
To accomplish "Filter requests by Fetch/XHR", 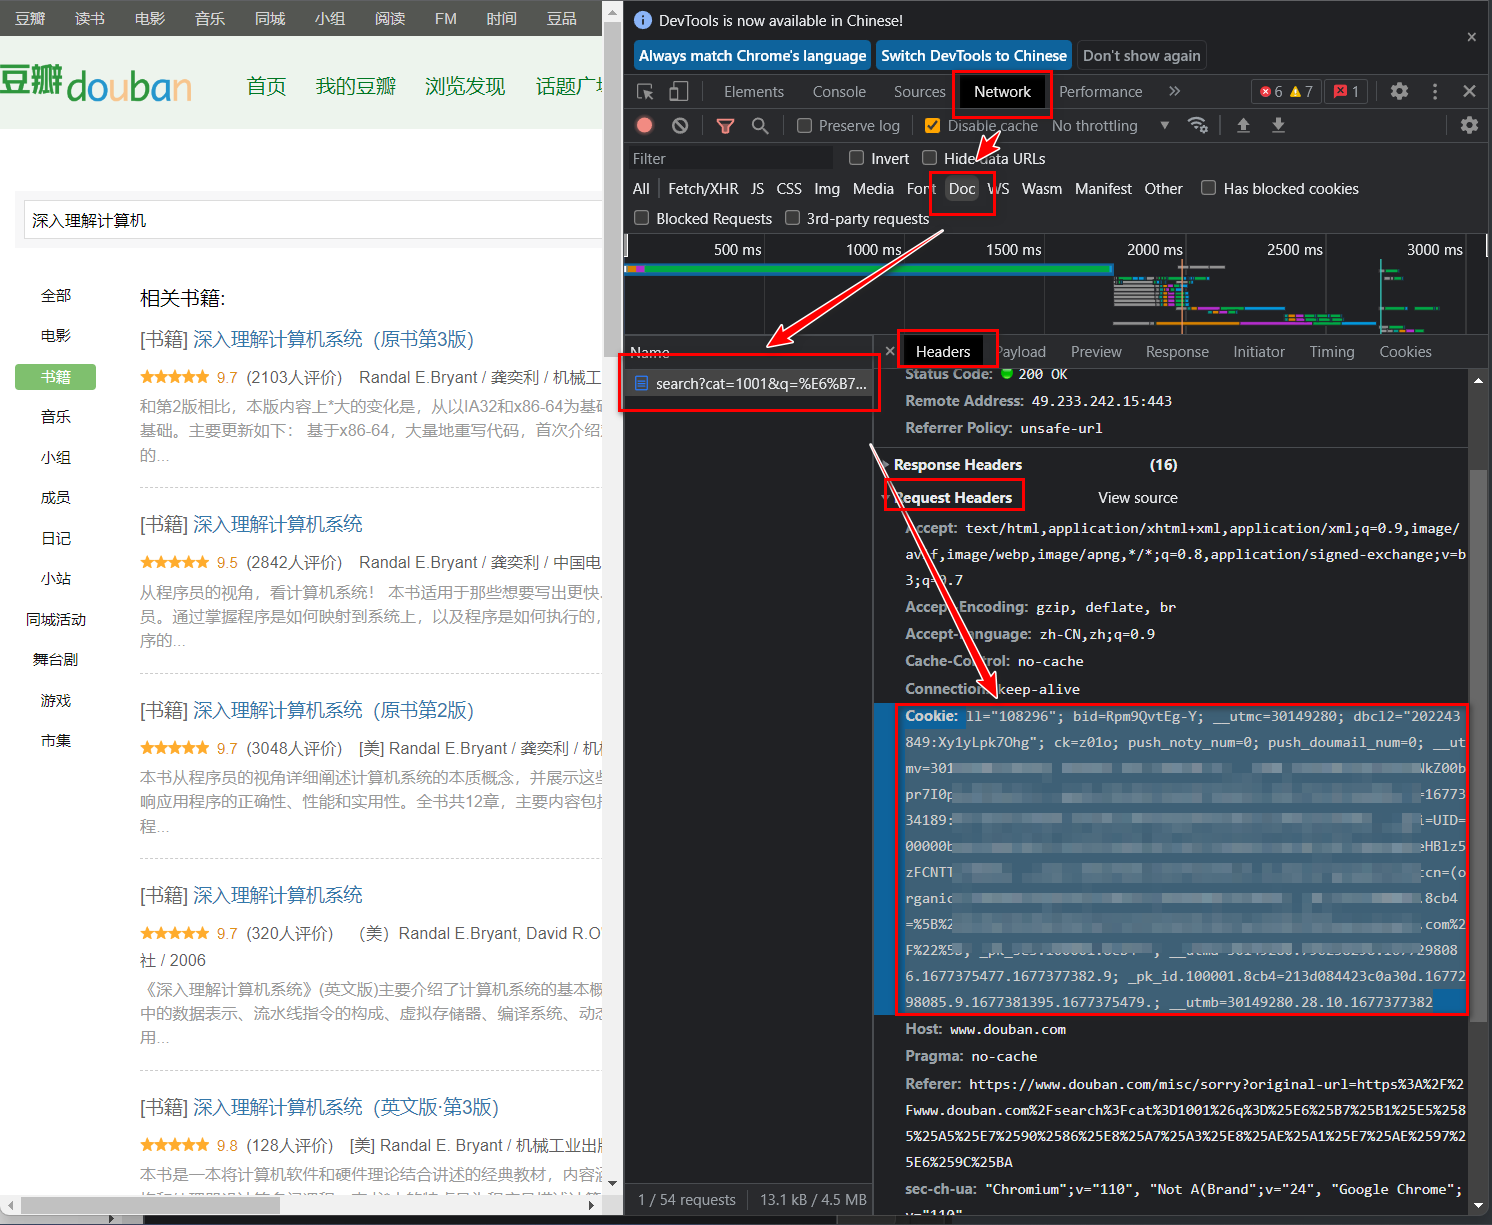I will 703,188.
